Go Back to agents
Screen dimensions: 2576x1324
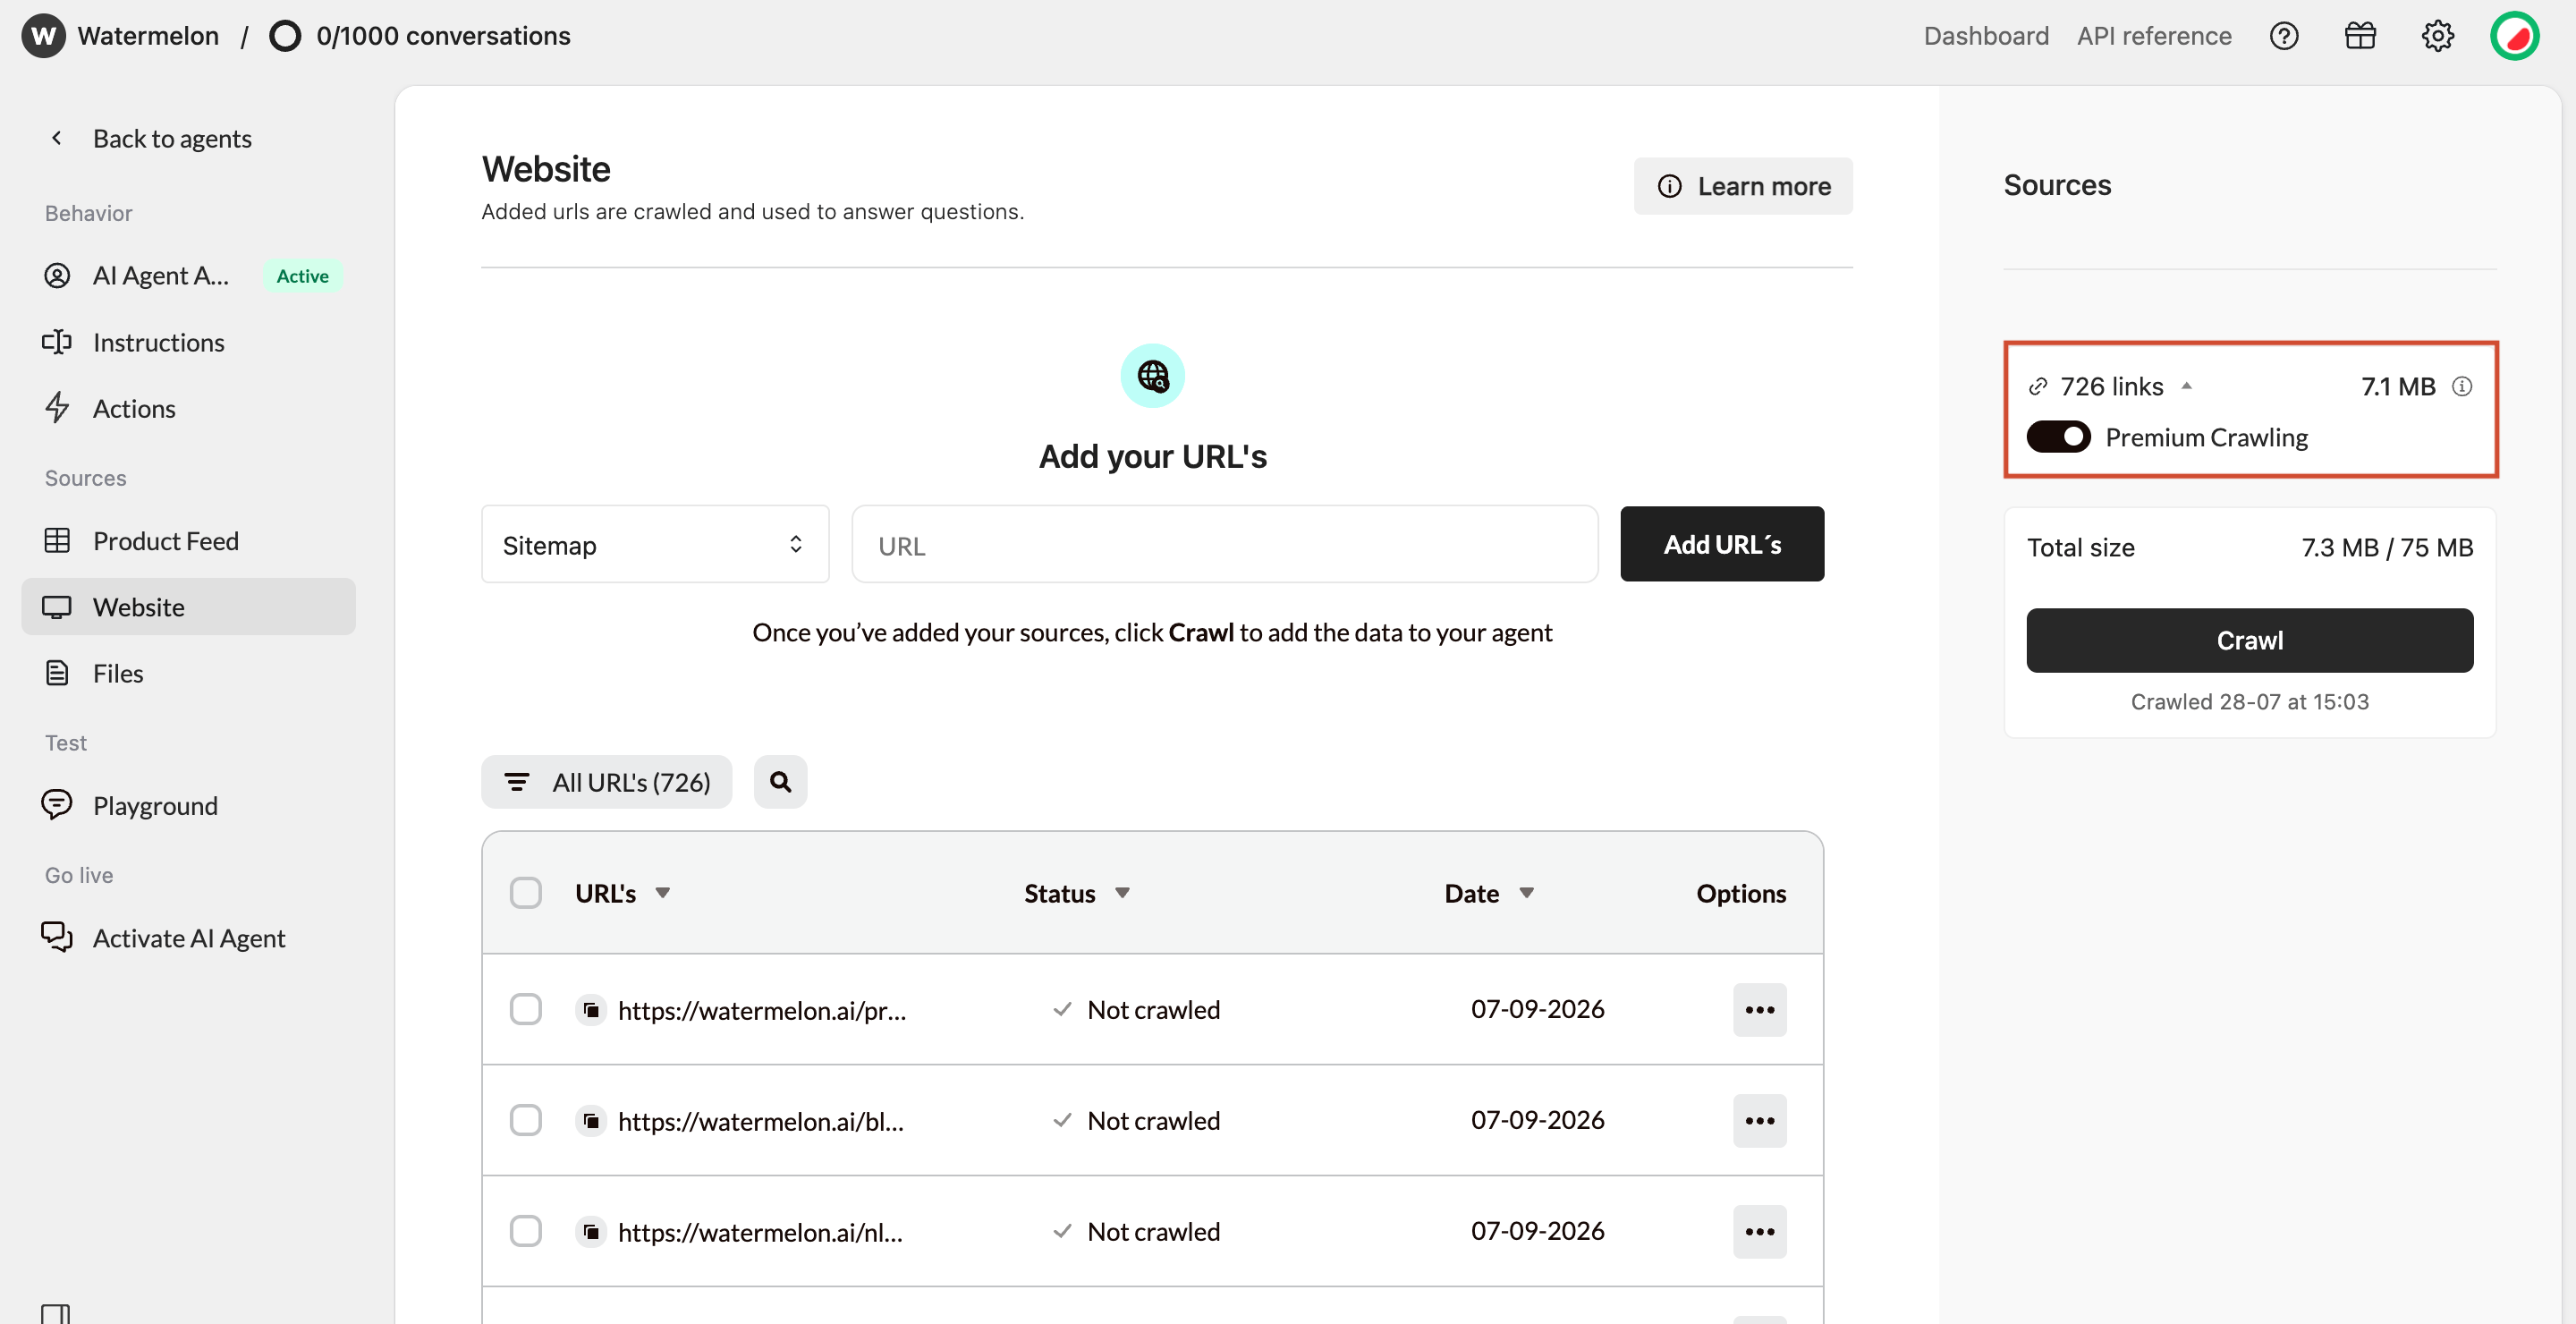pos(172,138)
